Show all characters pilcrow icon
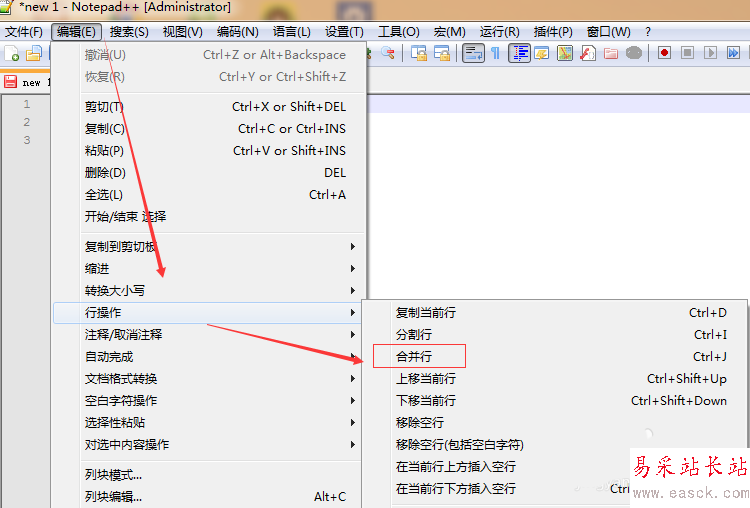This screenshot has width=750, height=508. 496,53
